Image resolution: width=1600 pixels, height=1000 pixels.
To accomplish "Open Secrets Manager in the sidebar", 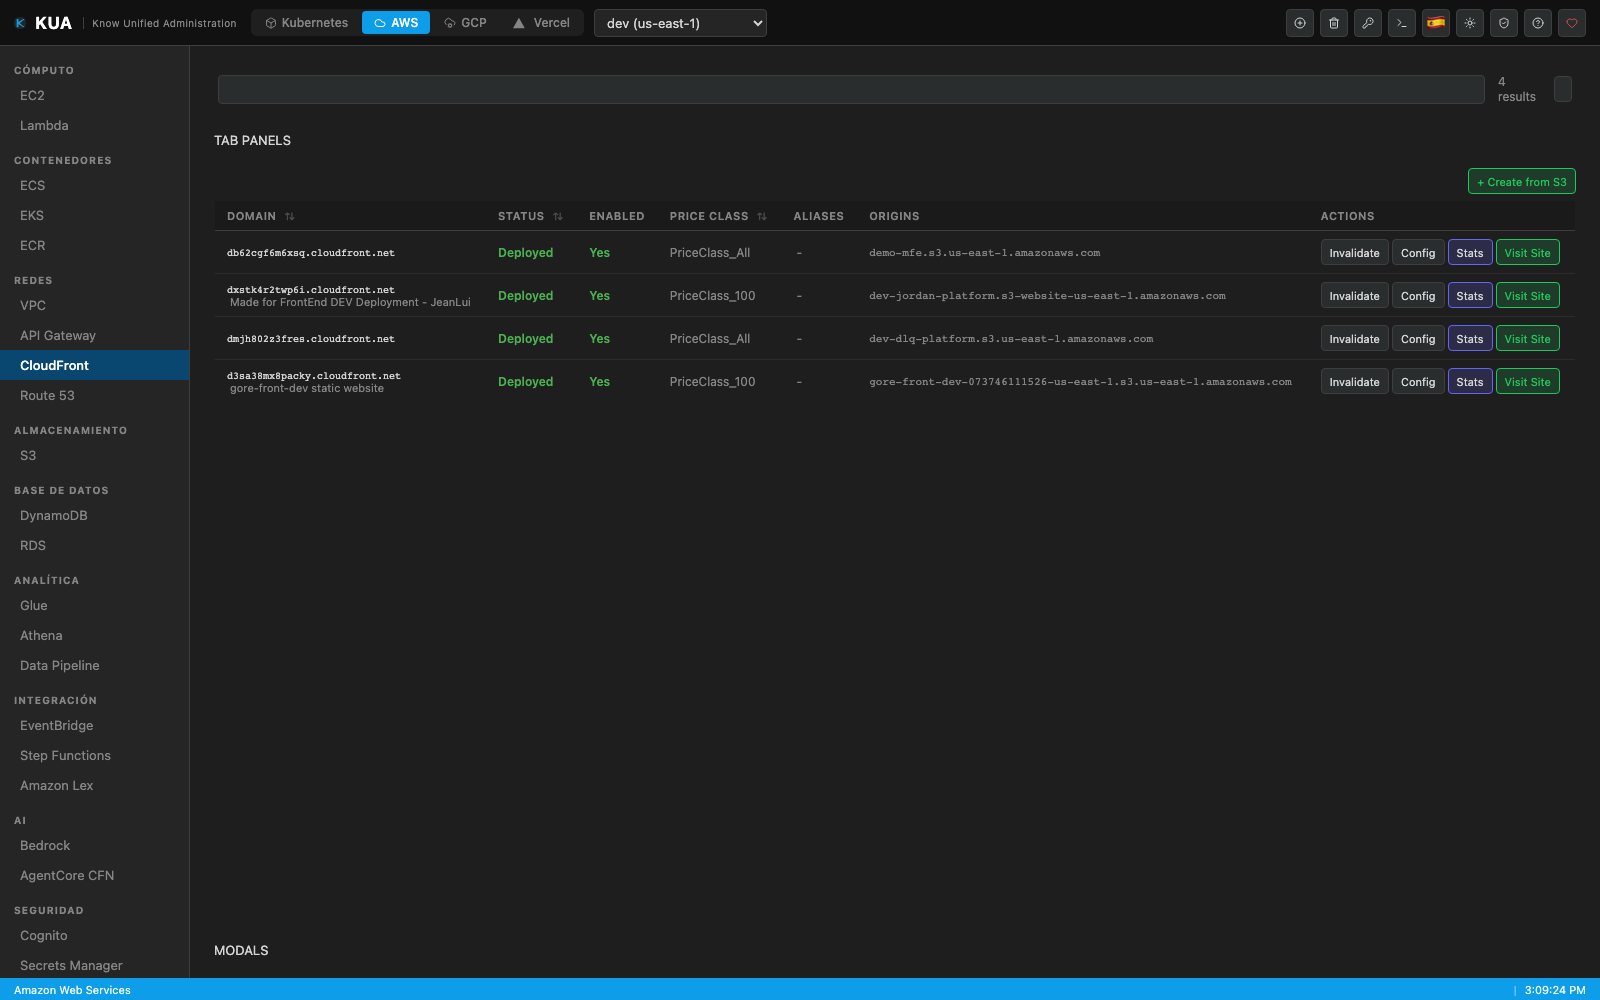I will click(x=95, y=966).
